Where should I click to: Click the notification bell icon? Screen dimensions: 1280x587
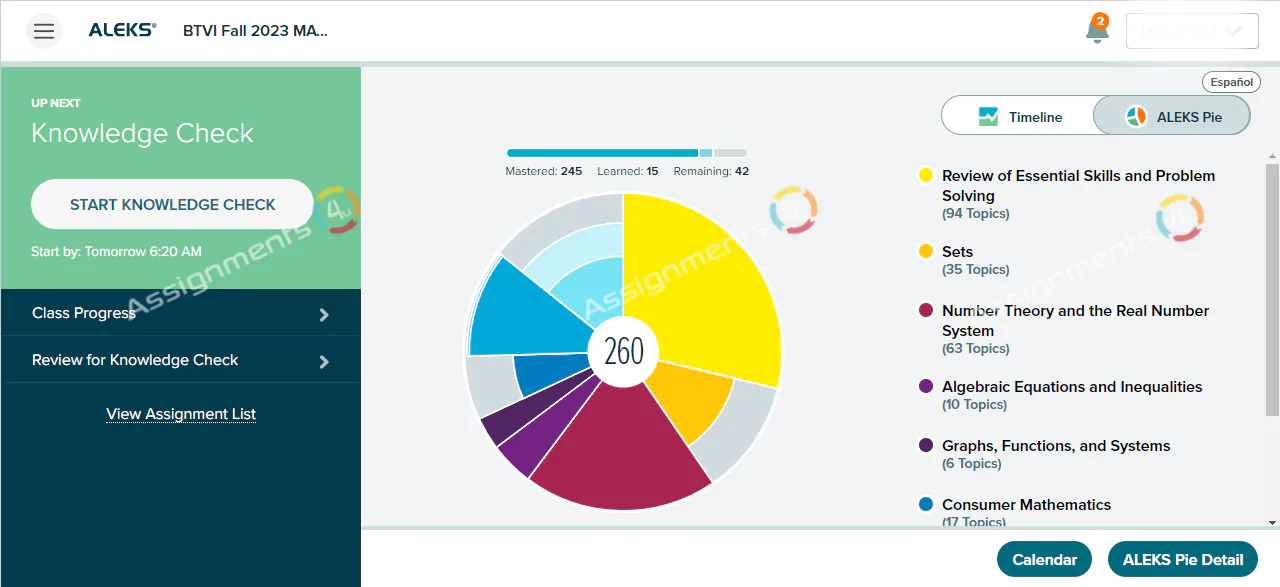click(x=1097, y=30)
